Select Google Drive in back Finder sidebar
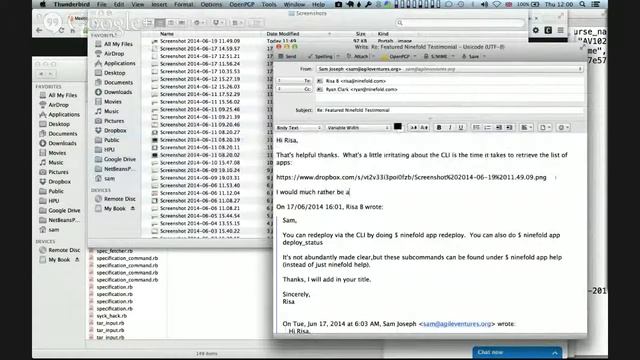 click(x=64, y=211)
